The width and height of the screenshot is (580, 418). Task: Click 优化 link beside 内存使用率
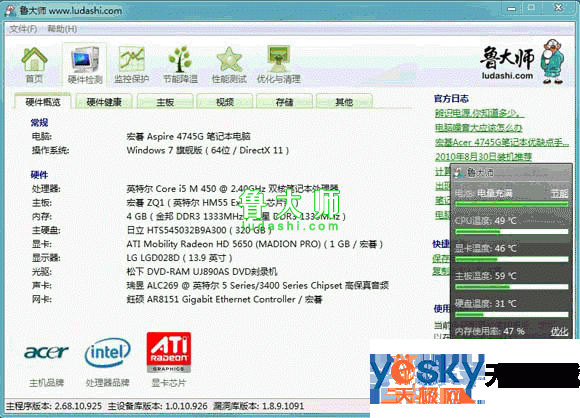(x=559, y=331)
